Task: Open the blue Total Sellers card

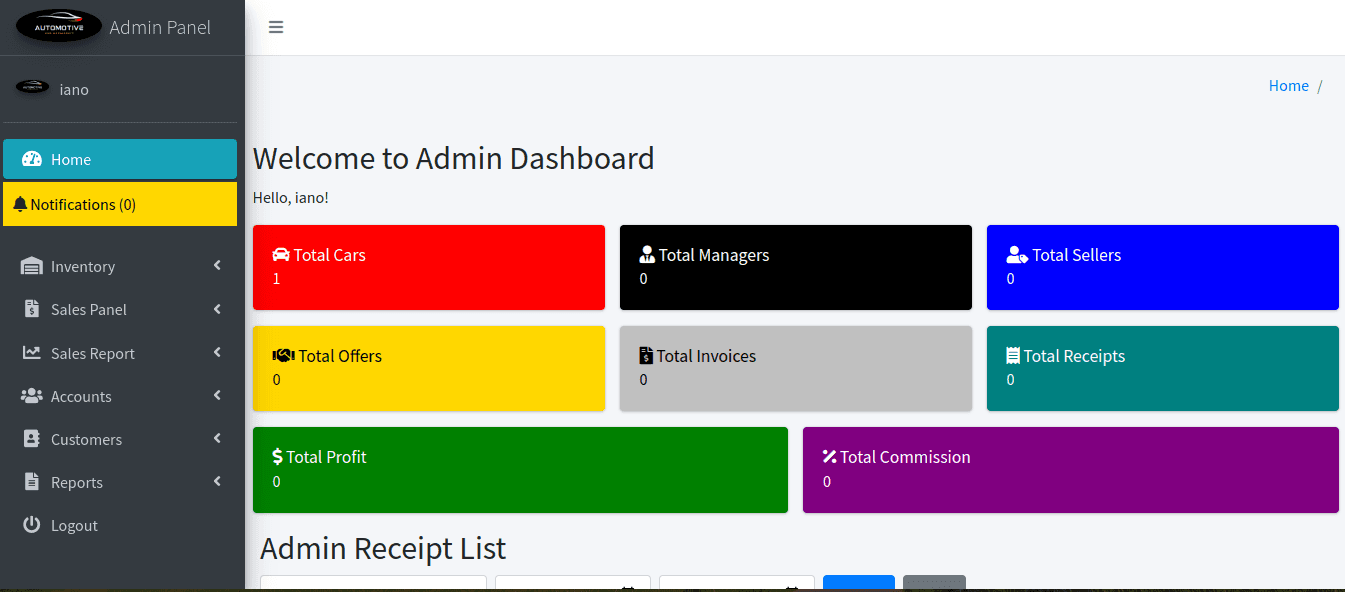Action: pyautogui.click(x=1163, y=267)
